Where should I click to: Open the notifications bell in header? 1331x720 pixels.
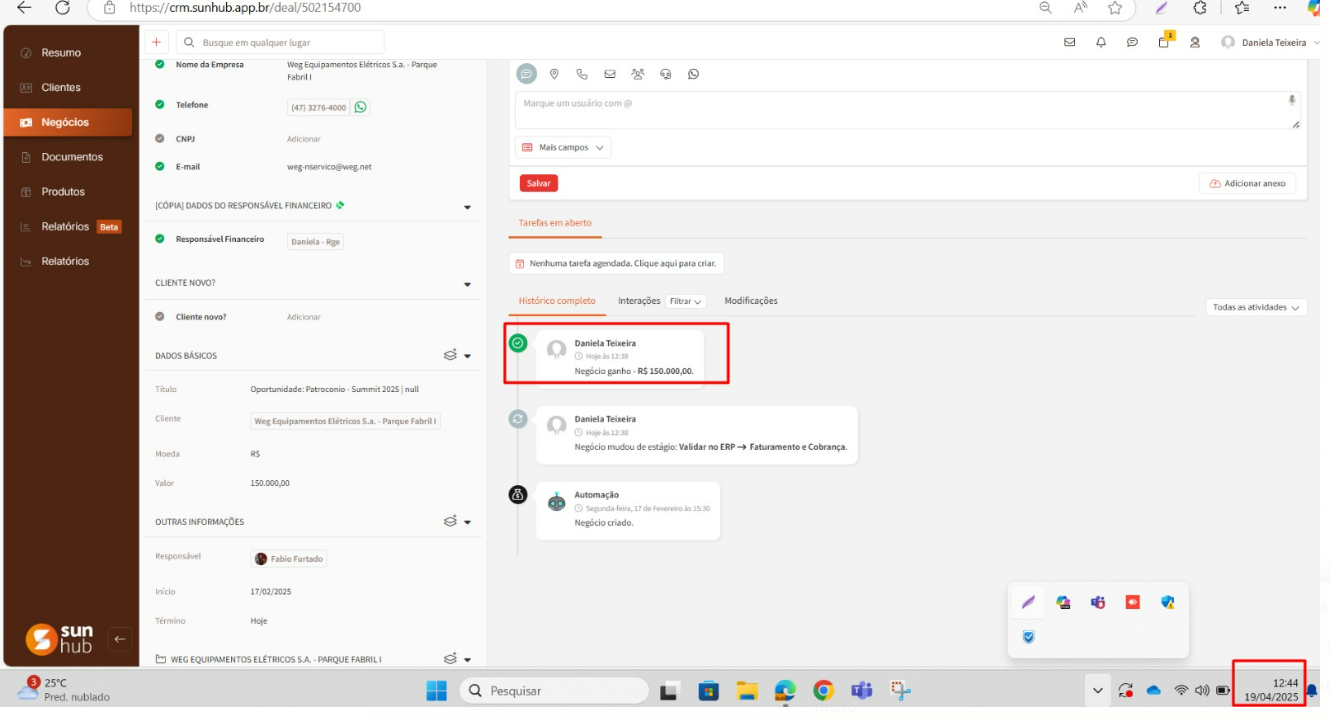point(1101,43)
